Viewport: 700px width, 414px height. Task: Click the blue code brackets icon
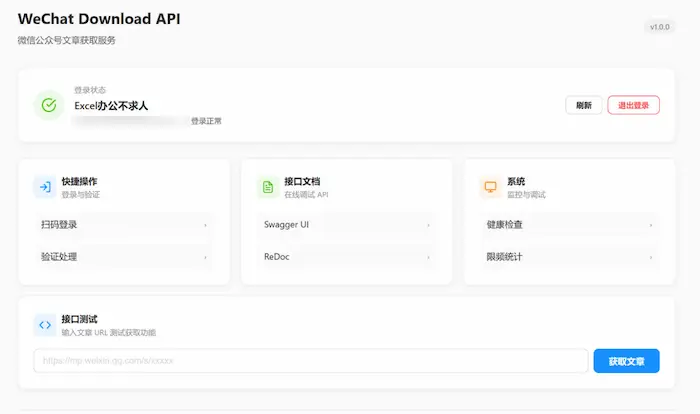(44, 325)
